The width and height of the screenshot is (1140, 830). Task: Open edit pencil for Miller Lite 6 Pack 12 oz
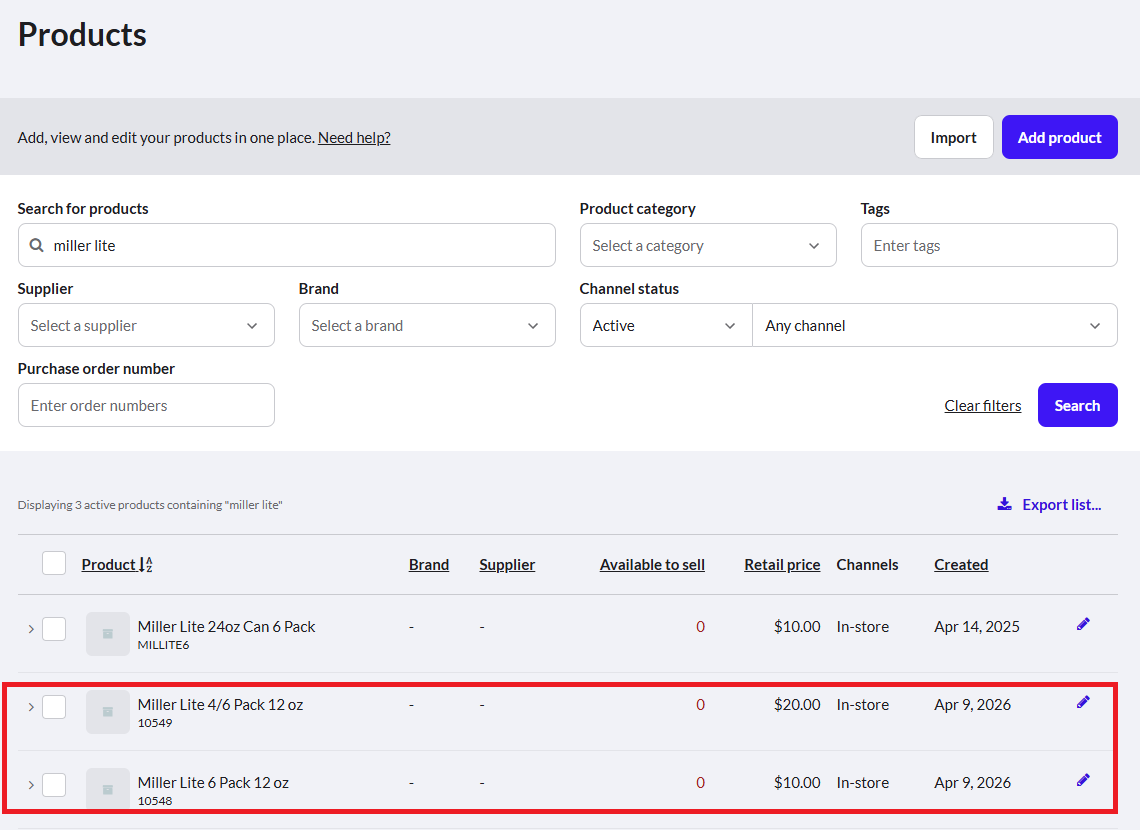(x=1083, y=781)
